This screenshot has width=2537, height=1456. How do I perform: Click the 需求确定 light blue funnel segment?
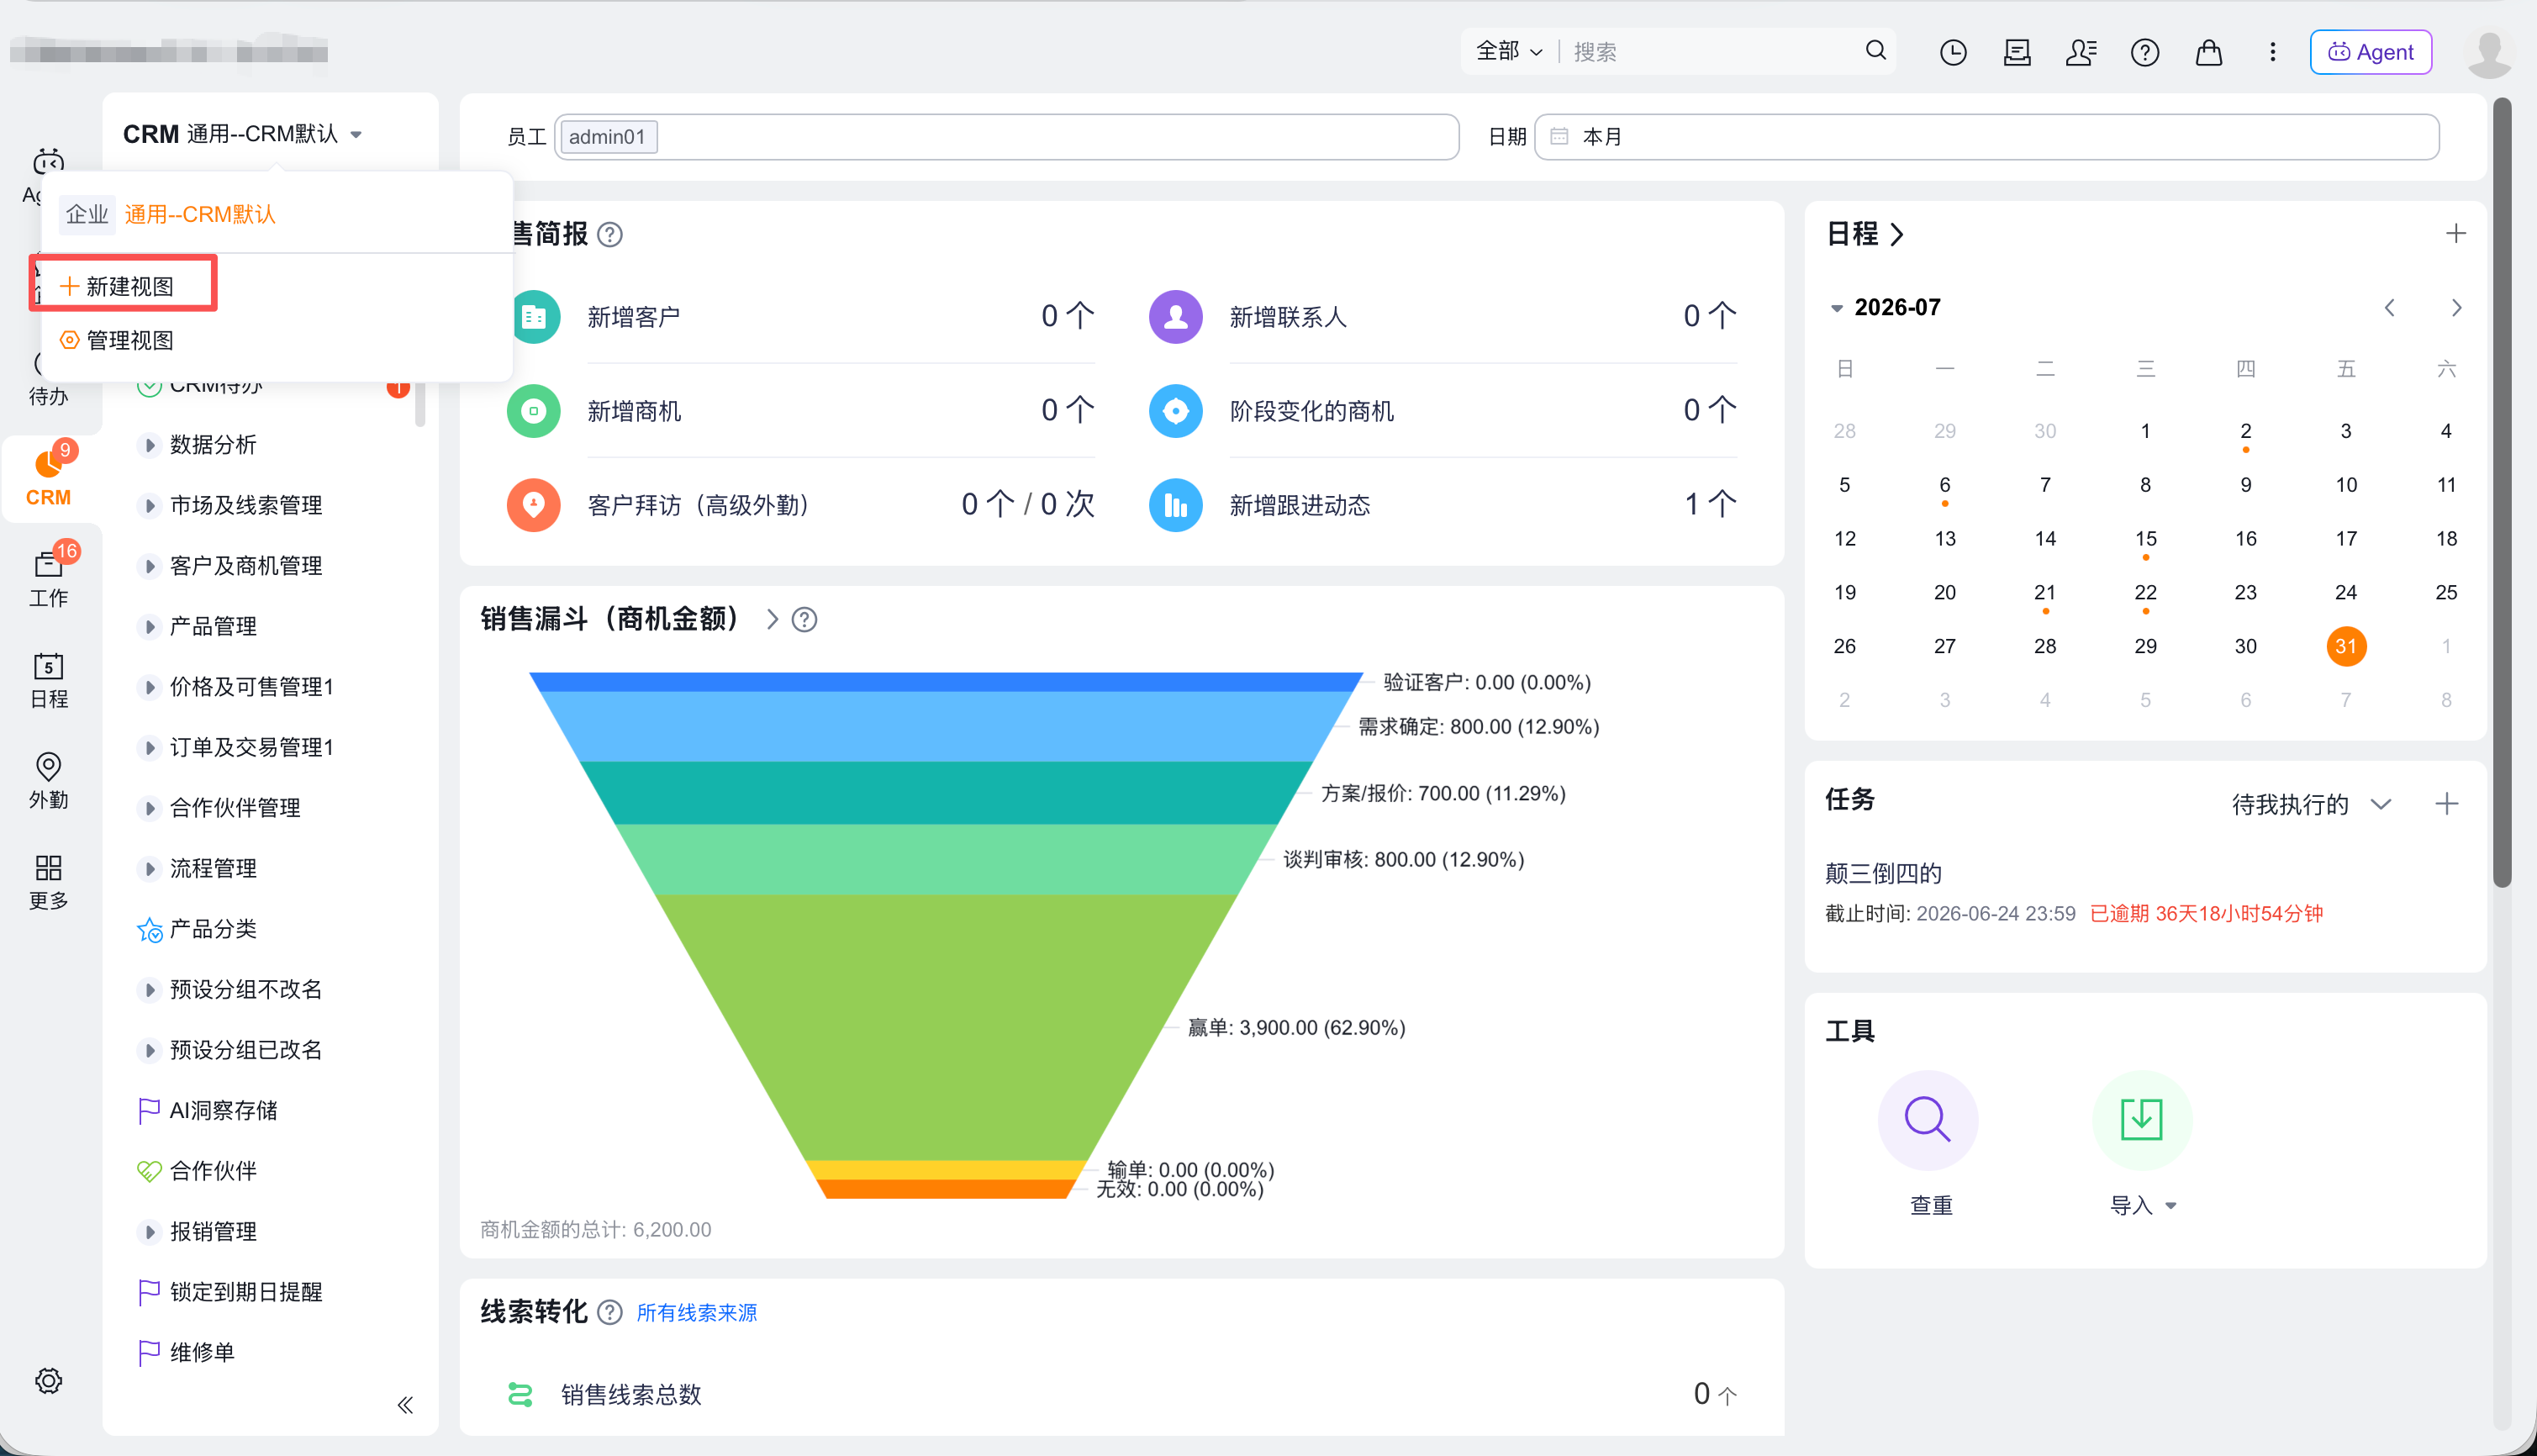(945, 726)
